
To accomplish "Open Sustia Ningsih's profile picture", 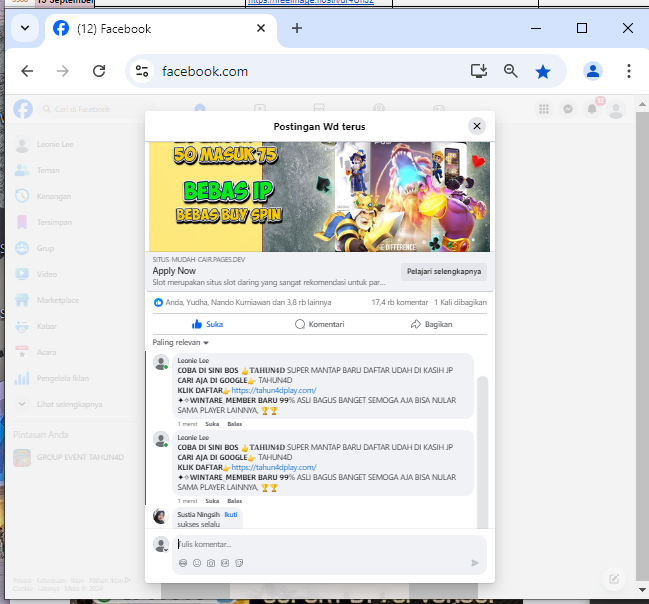I will tap(161, 516).
